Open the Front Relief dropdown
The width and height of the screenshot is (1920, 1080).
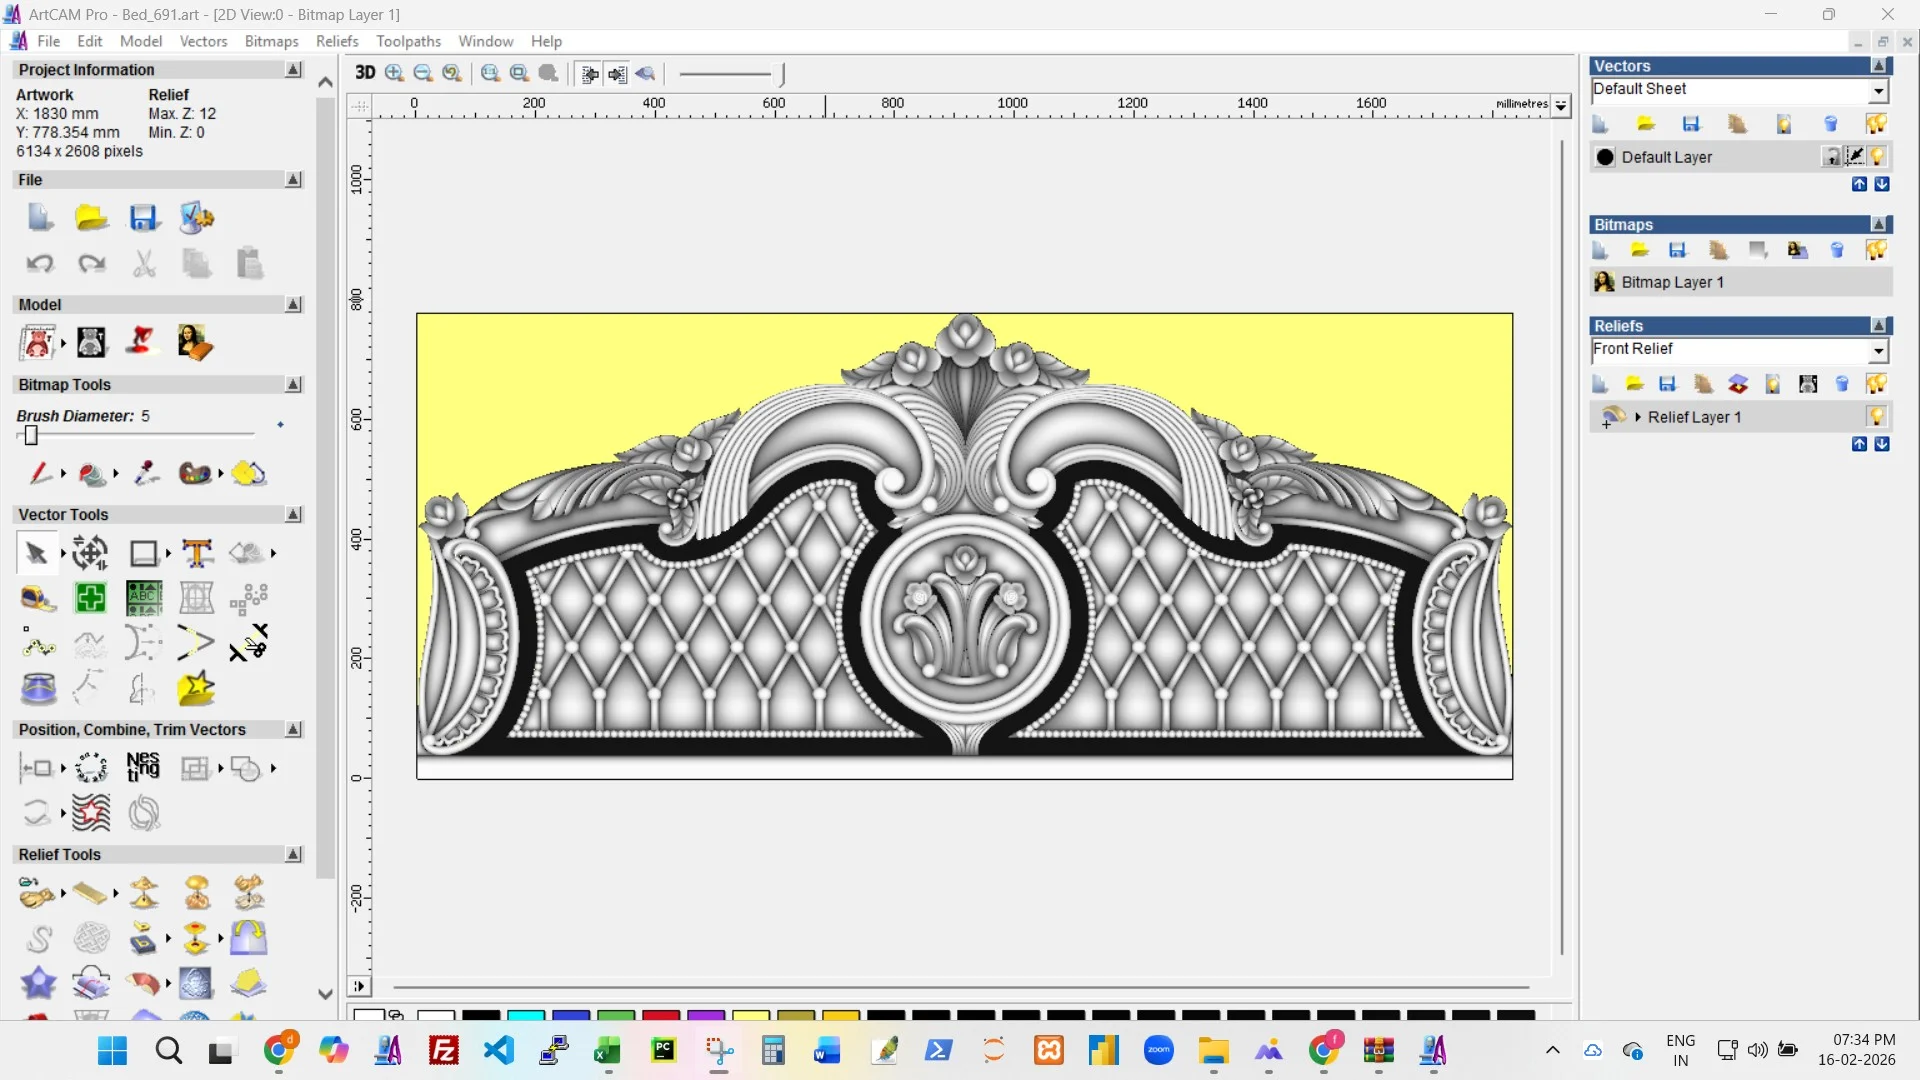tap(1878, 350)
